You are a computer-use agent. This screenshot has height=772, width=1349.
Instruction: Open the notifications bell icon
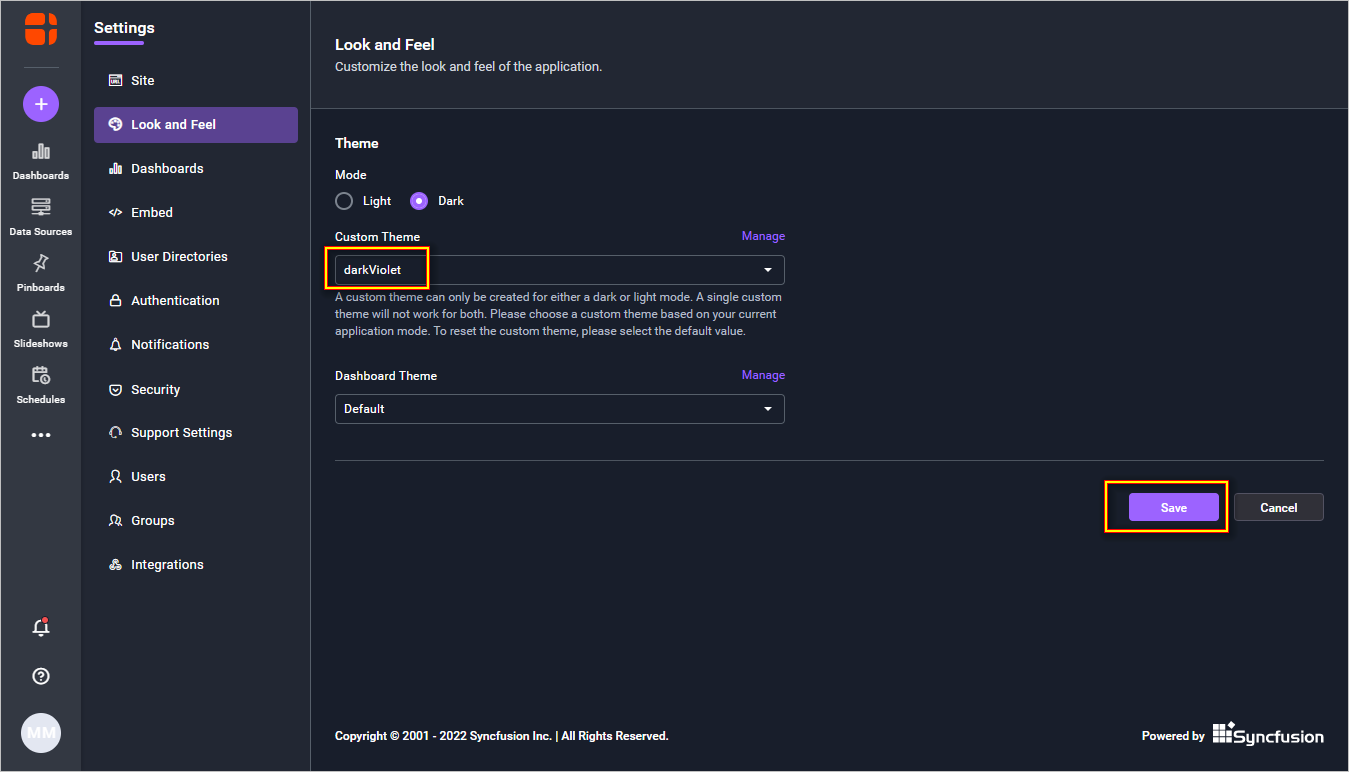(41, 628)
